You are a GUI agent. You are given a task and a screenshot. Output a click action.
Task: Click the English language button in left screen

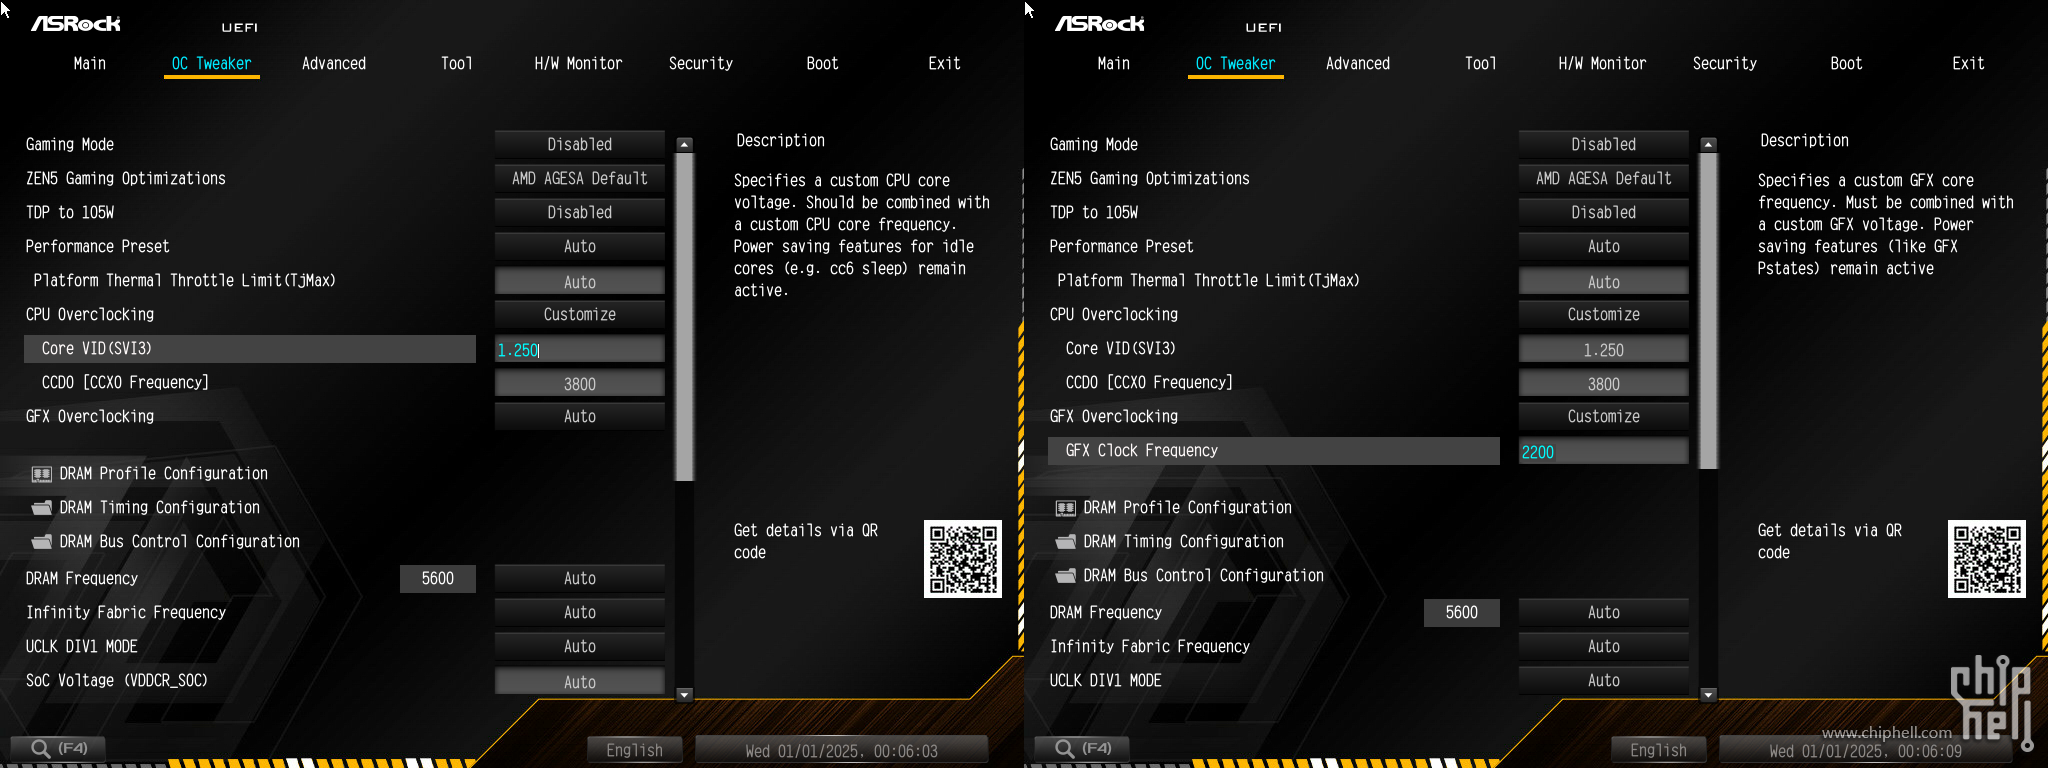(x=634, y=750)
